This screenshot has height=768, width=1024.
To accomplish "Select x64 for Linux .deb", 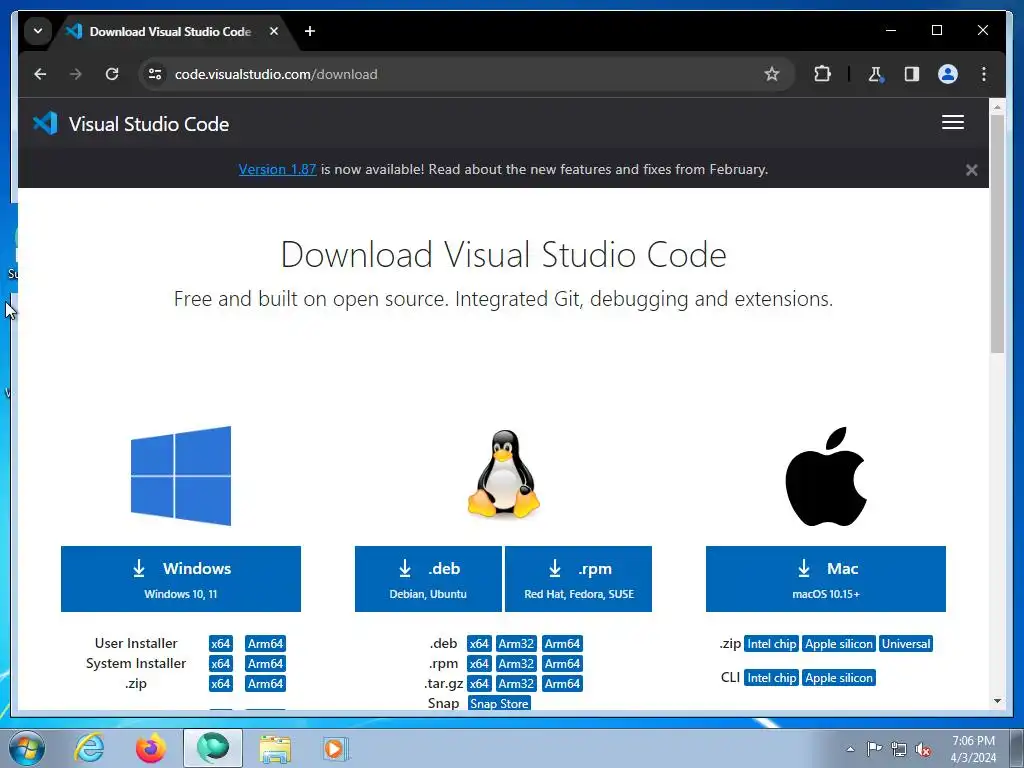I will click(479, 643).
